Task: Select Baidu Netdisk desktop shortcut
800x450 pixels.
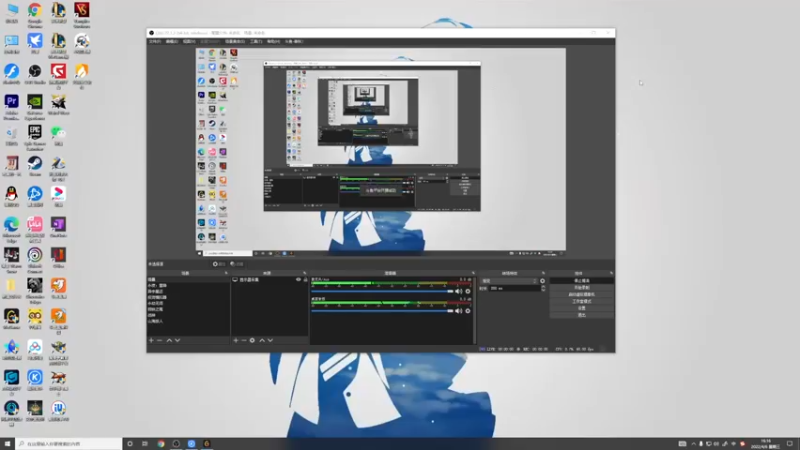Action: pos(35,350)
